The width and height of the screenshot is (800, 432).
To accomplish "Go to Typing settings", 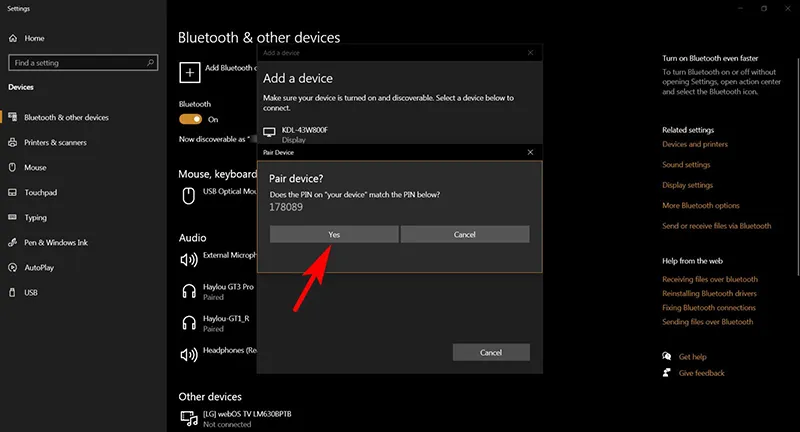I will pos(35,217).
